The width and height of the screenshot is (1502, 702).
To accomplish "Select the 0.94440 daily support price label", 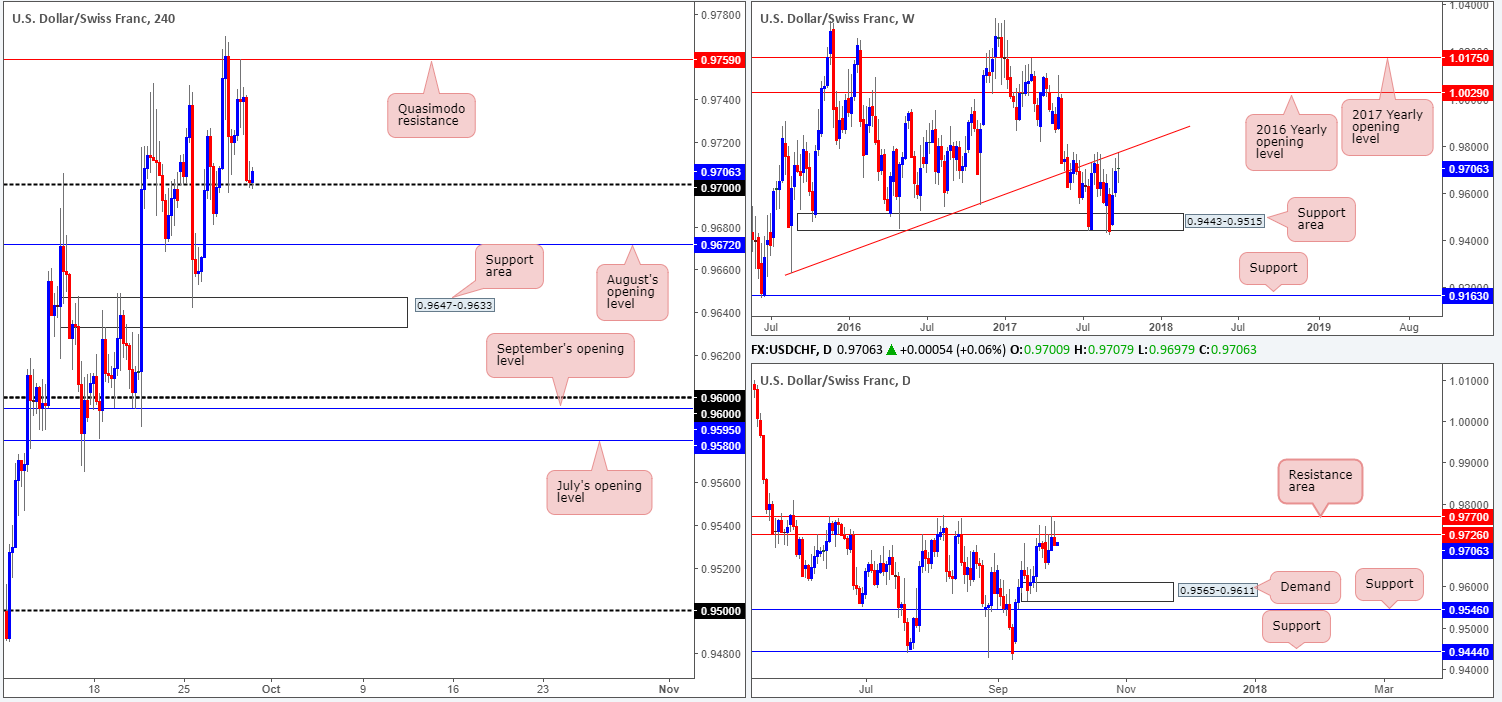I will click(1467, 651).
